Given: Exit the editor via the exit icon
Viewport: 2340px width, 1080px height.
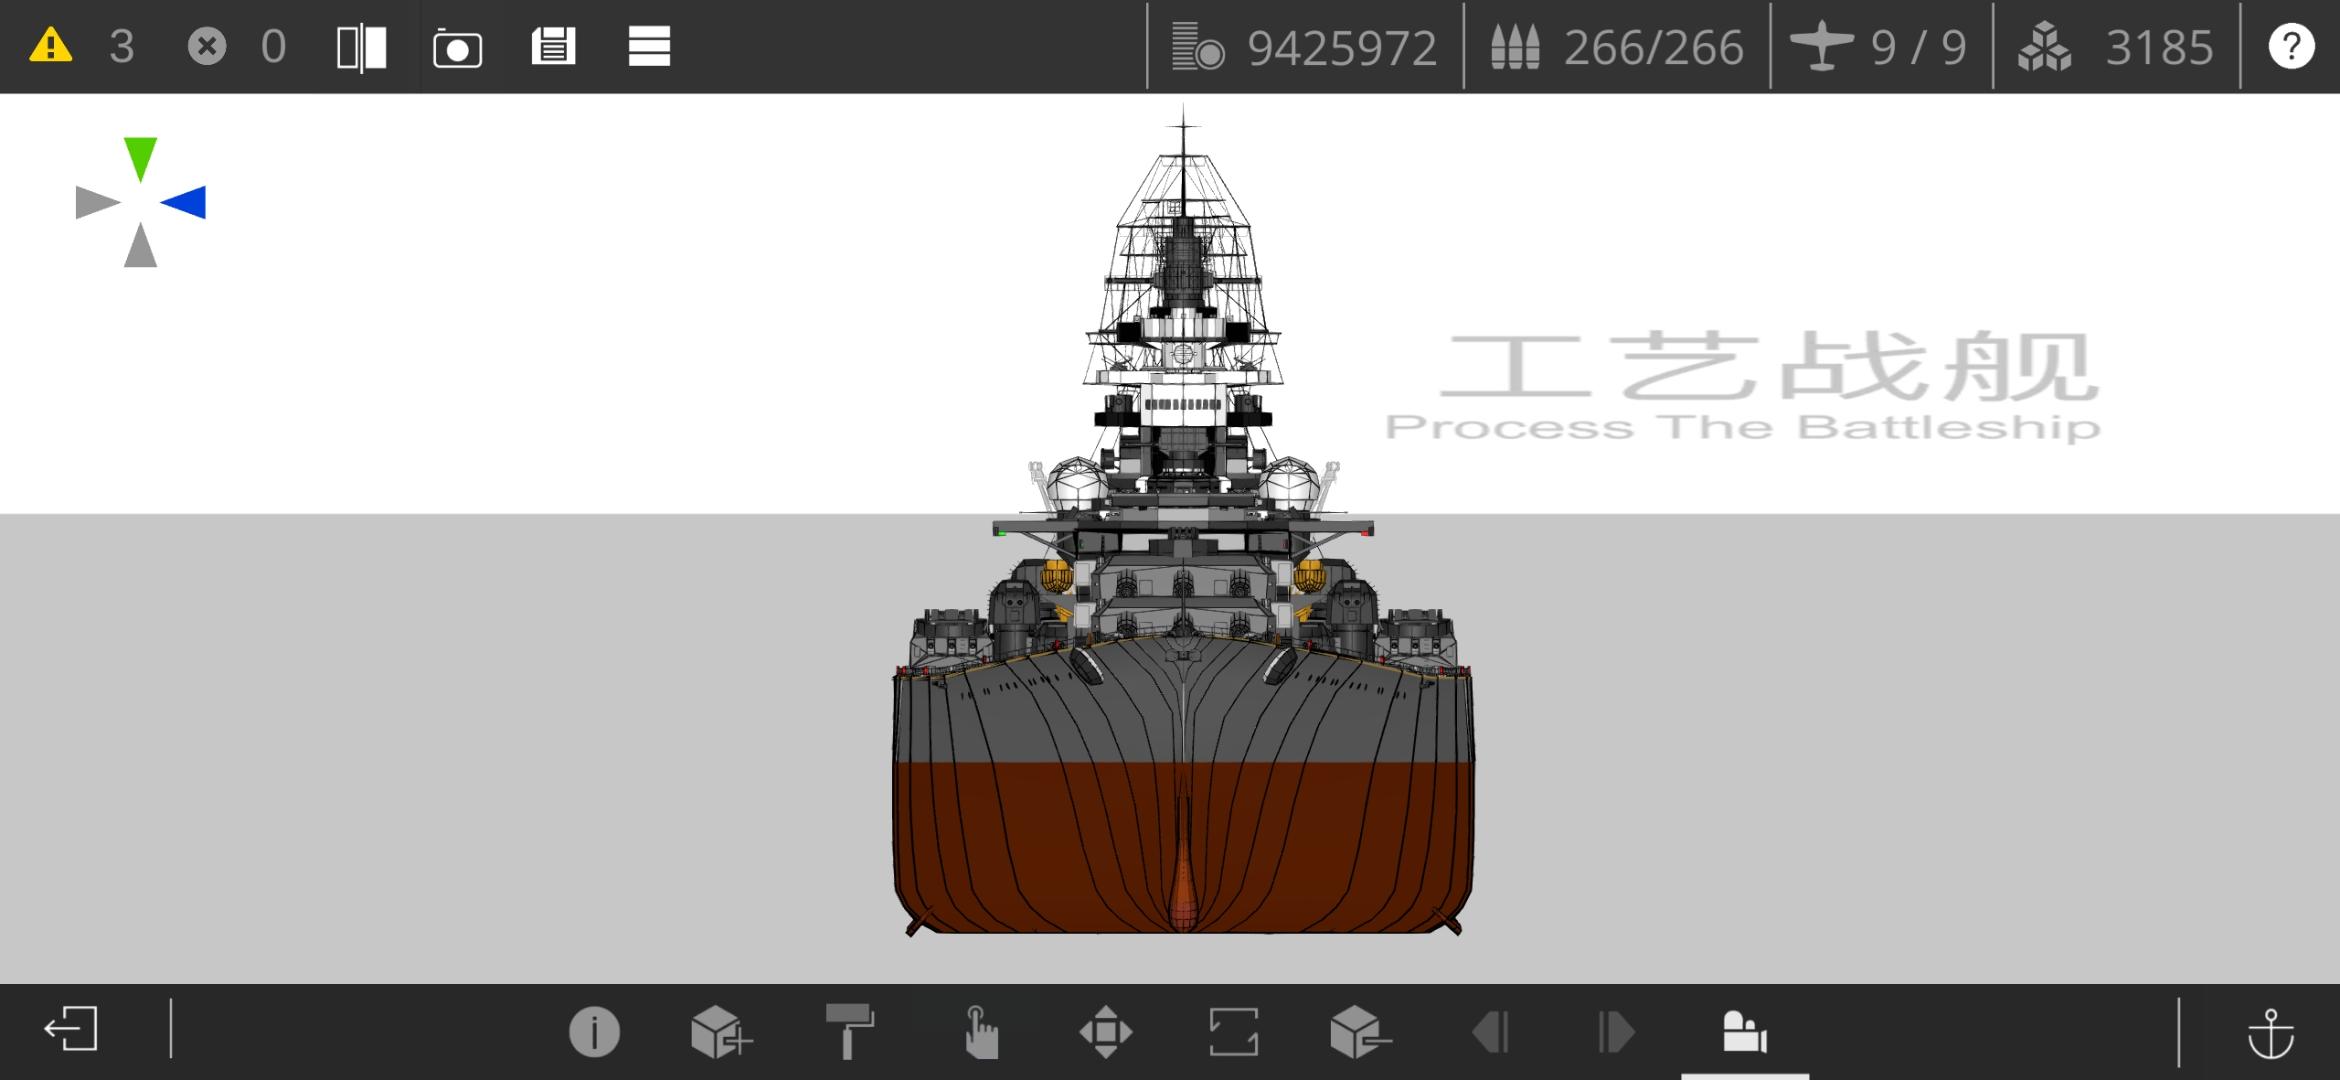Looking at the screenshot, I should point(71,1030).
